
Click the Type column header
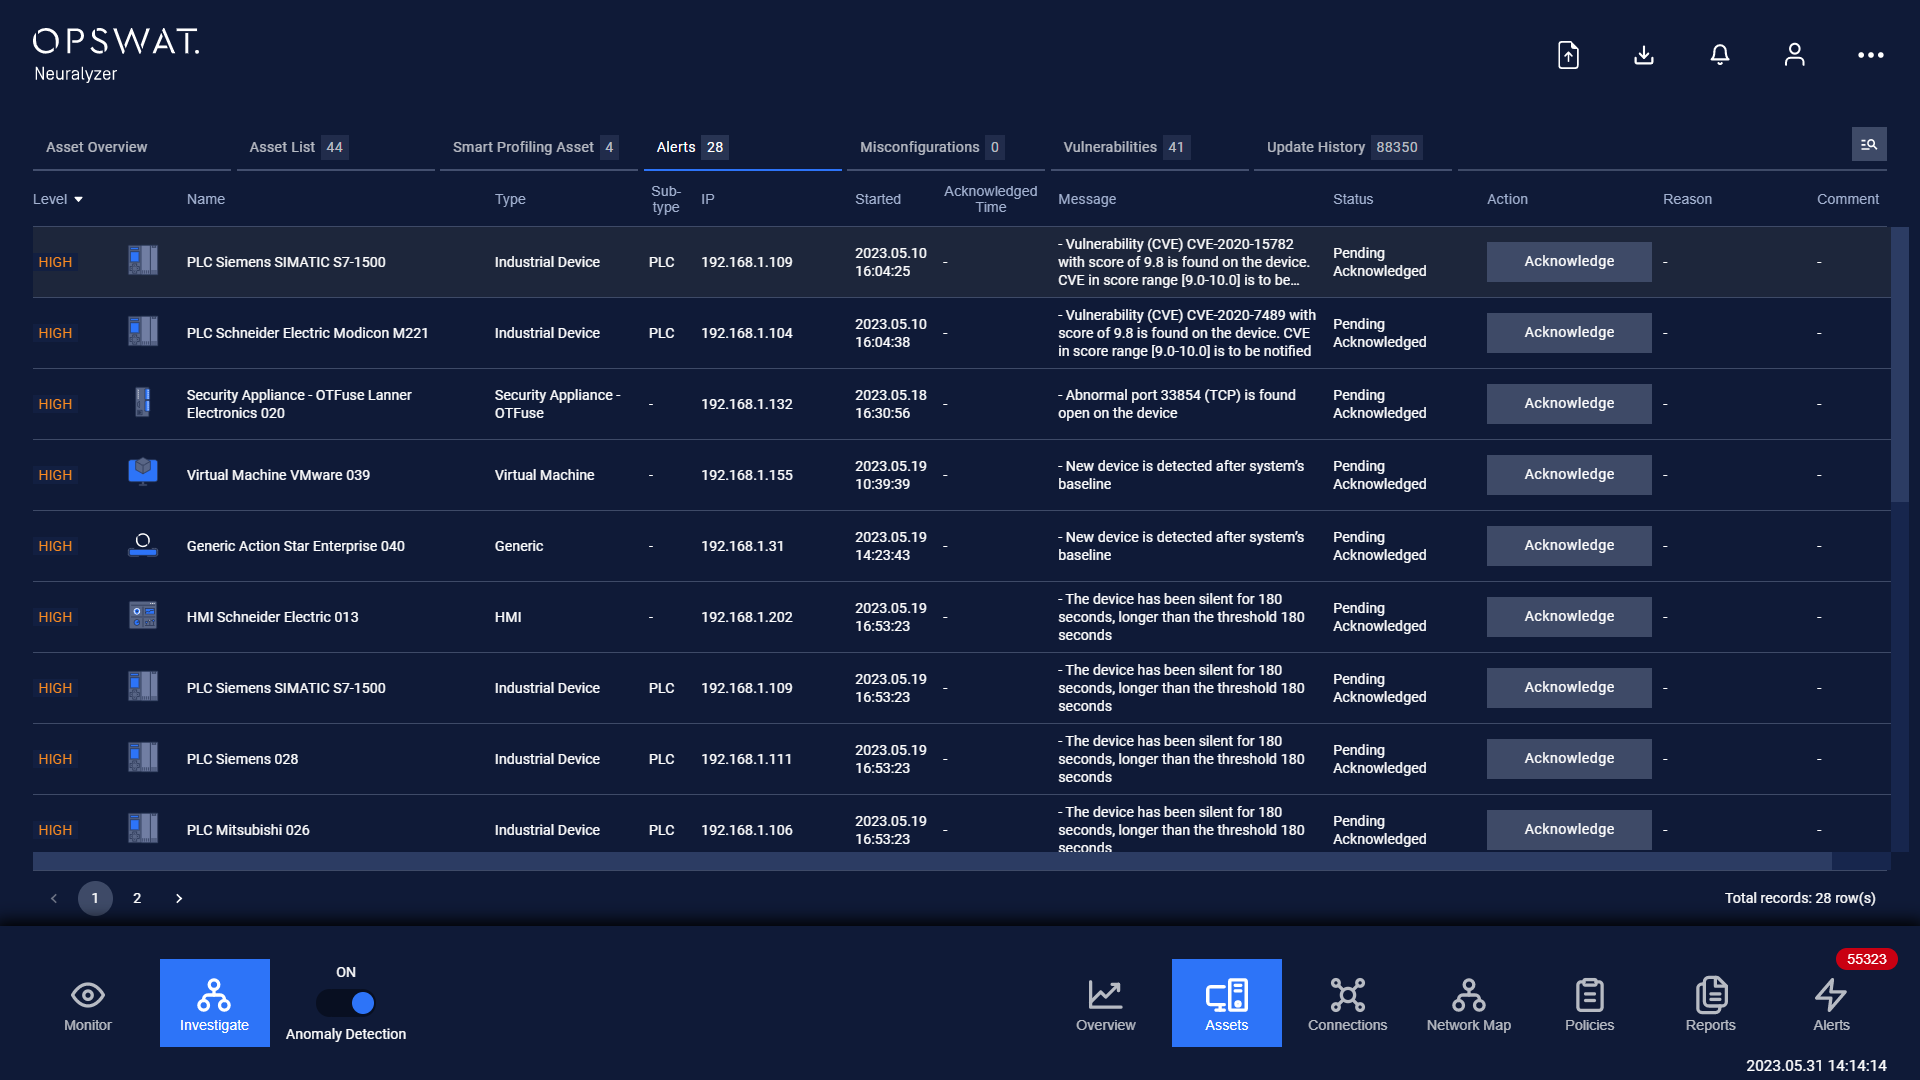pyautogui.click(x=510, y=199)
